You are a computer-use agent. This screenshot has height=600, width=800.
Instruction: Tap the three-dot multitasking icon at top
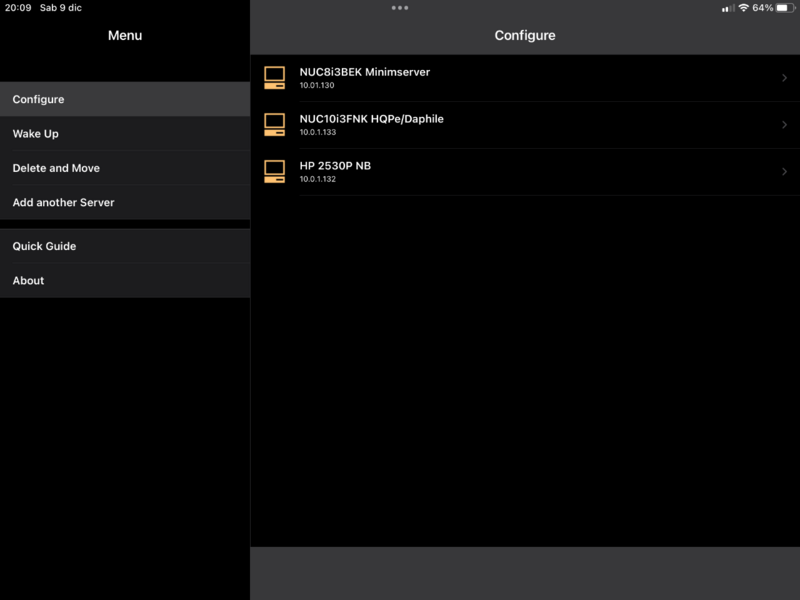point(400,8)
